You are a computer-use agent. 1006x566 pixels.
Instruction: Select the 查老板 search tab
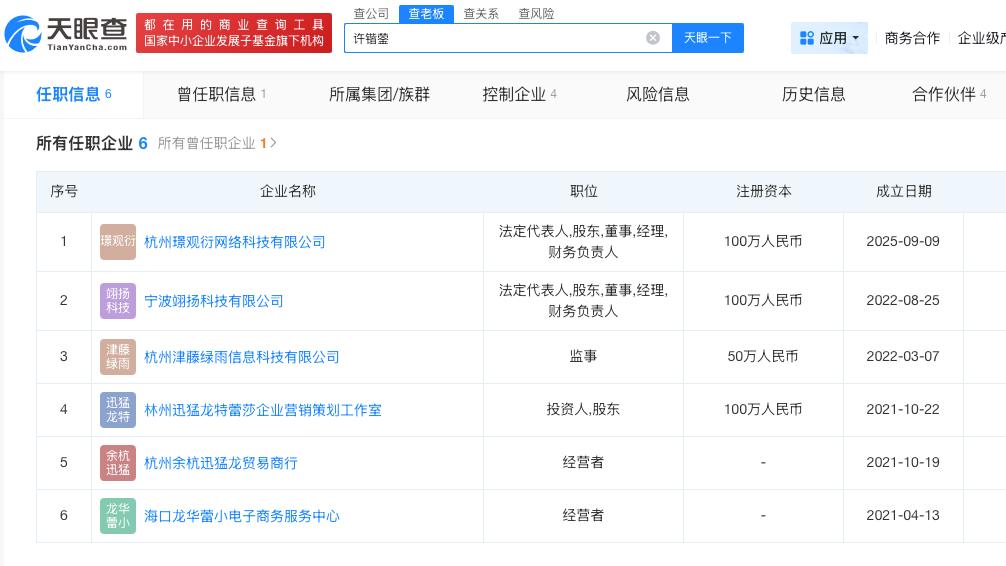[426, 13]
